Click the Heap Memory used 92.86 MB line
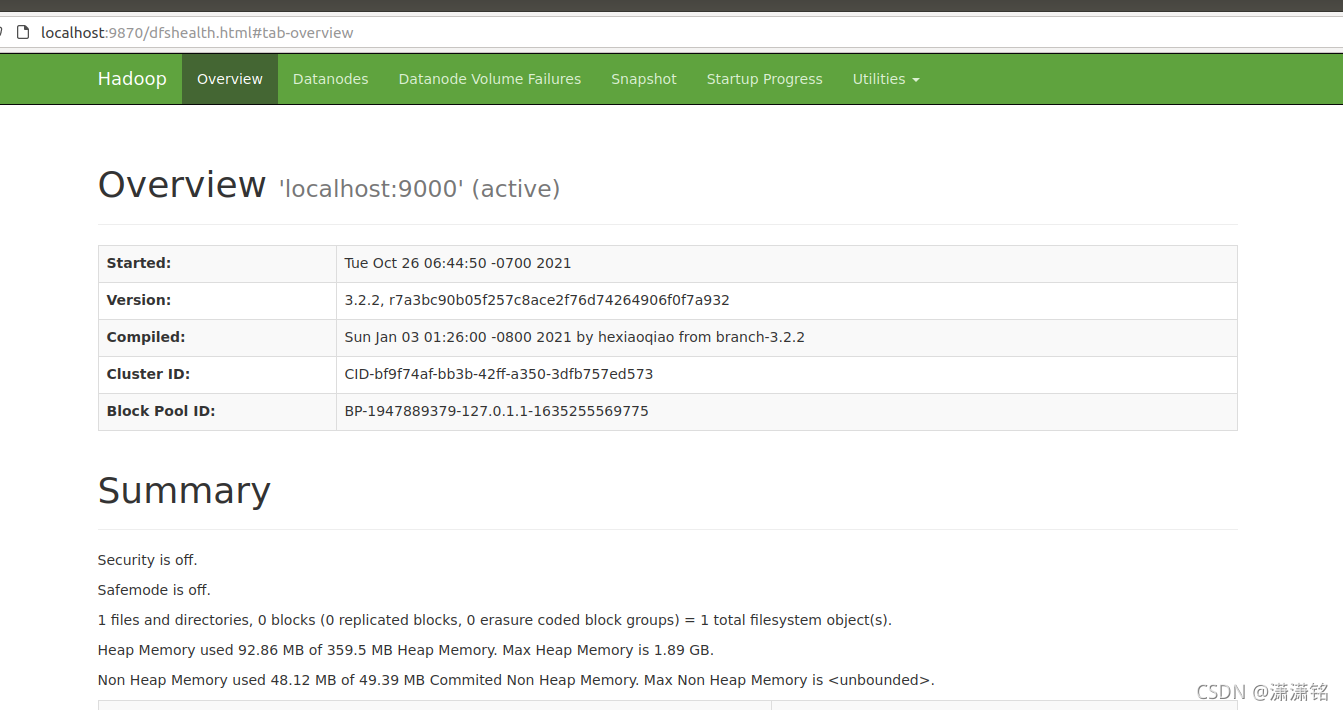The image size is (1343, 710). tap(406, 650)
